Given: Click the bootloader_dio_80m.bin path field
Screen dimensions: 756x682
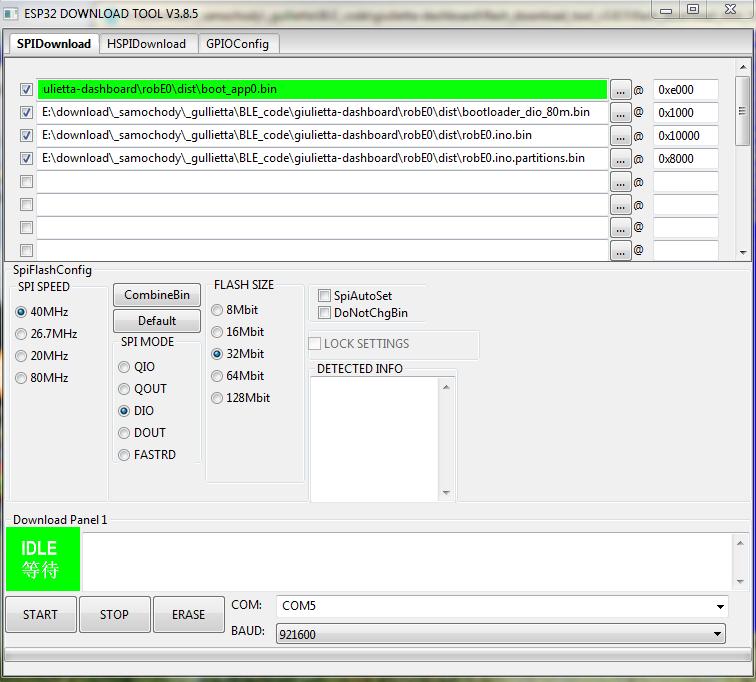Looking at the screenshot, I should point(323,112).
